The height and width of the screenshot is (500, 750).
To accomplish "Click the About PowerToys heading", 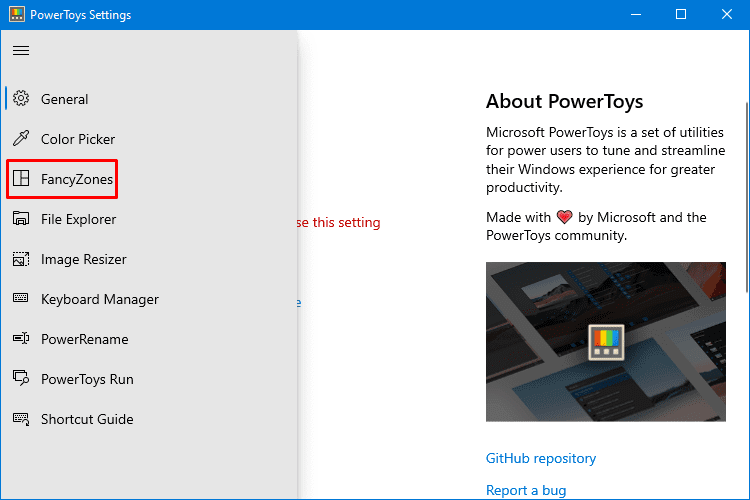I will (x=564, y=101).
